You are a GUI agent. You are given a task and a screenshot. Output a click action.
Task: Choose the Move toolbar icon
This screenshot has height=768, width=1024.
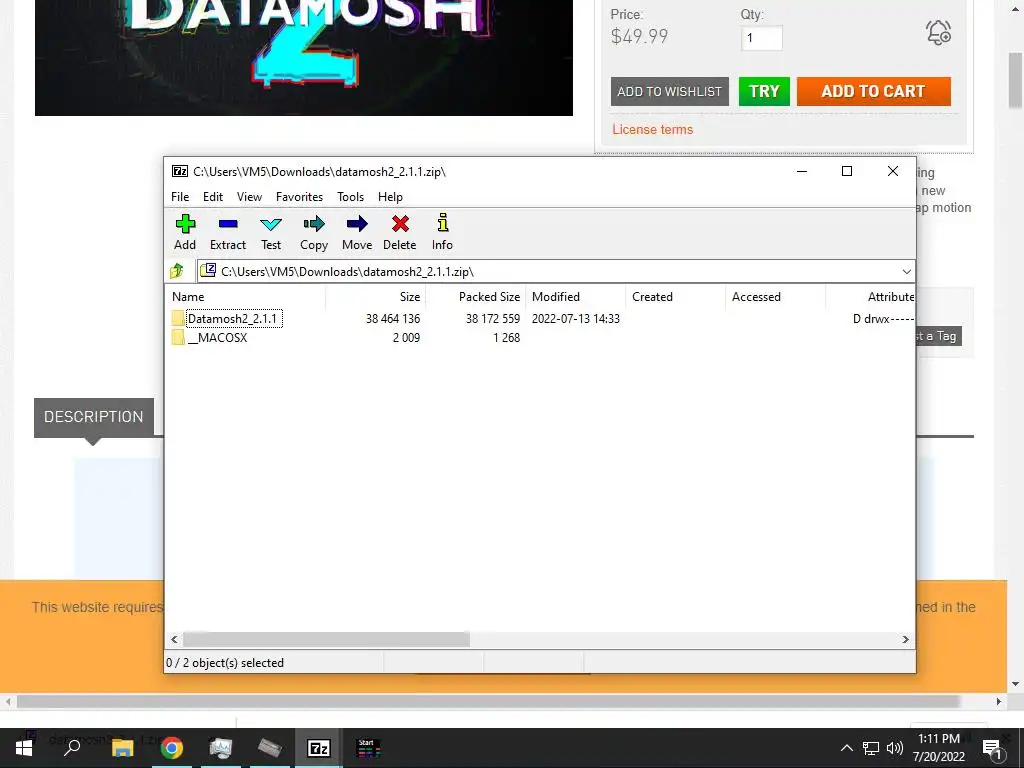pyautogui.click(x=357, y=224)
